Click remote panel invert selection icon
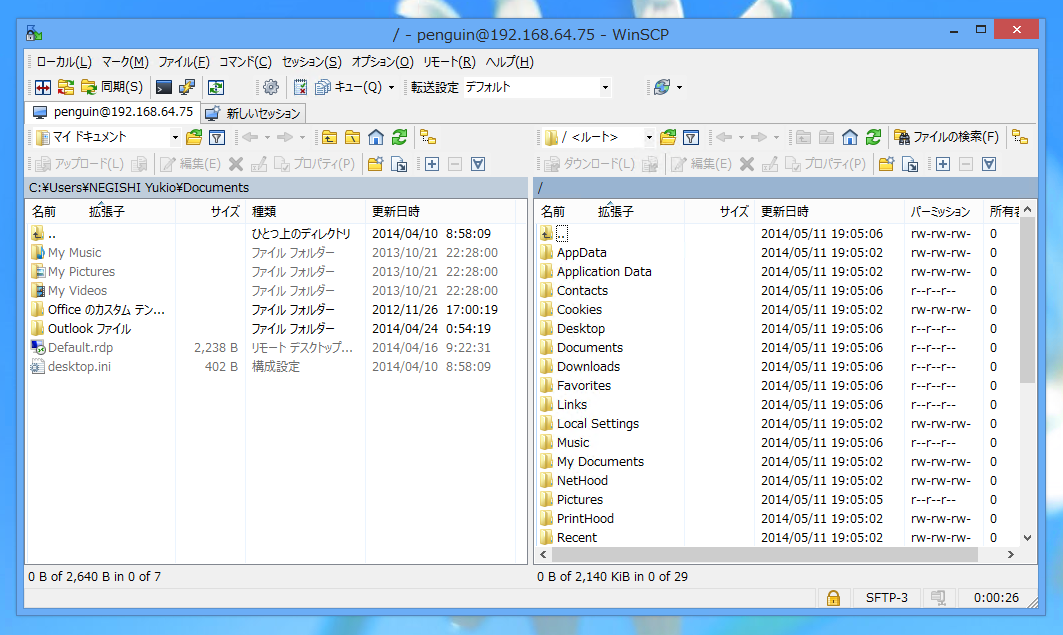 click(989, 164)
